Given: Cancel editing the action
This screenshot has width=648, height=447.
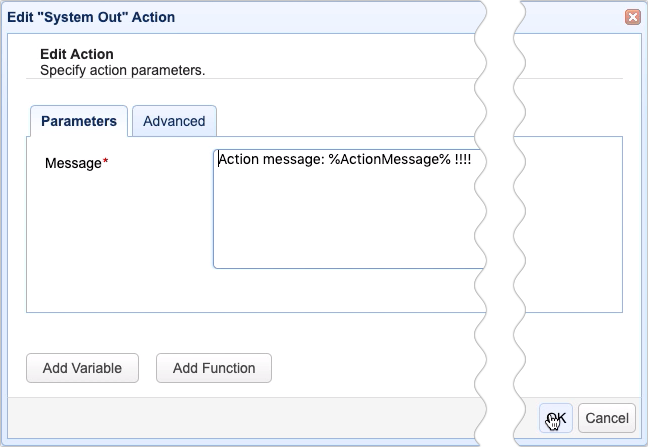Looking at the screenshot, I should (x=606, y=418).
